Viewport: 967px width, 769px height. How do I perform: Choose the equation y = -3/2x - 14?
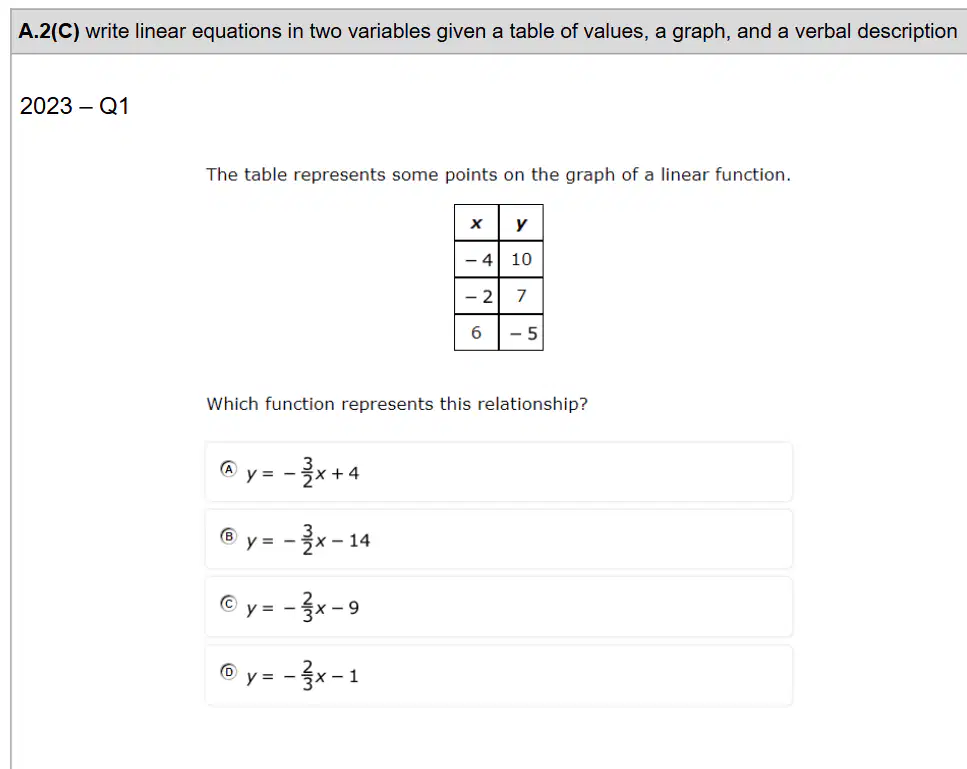(x=308, y=540)
